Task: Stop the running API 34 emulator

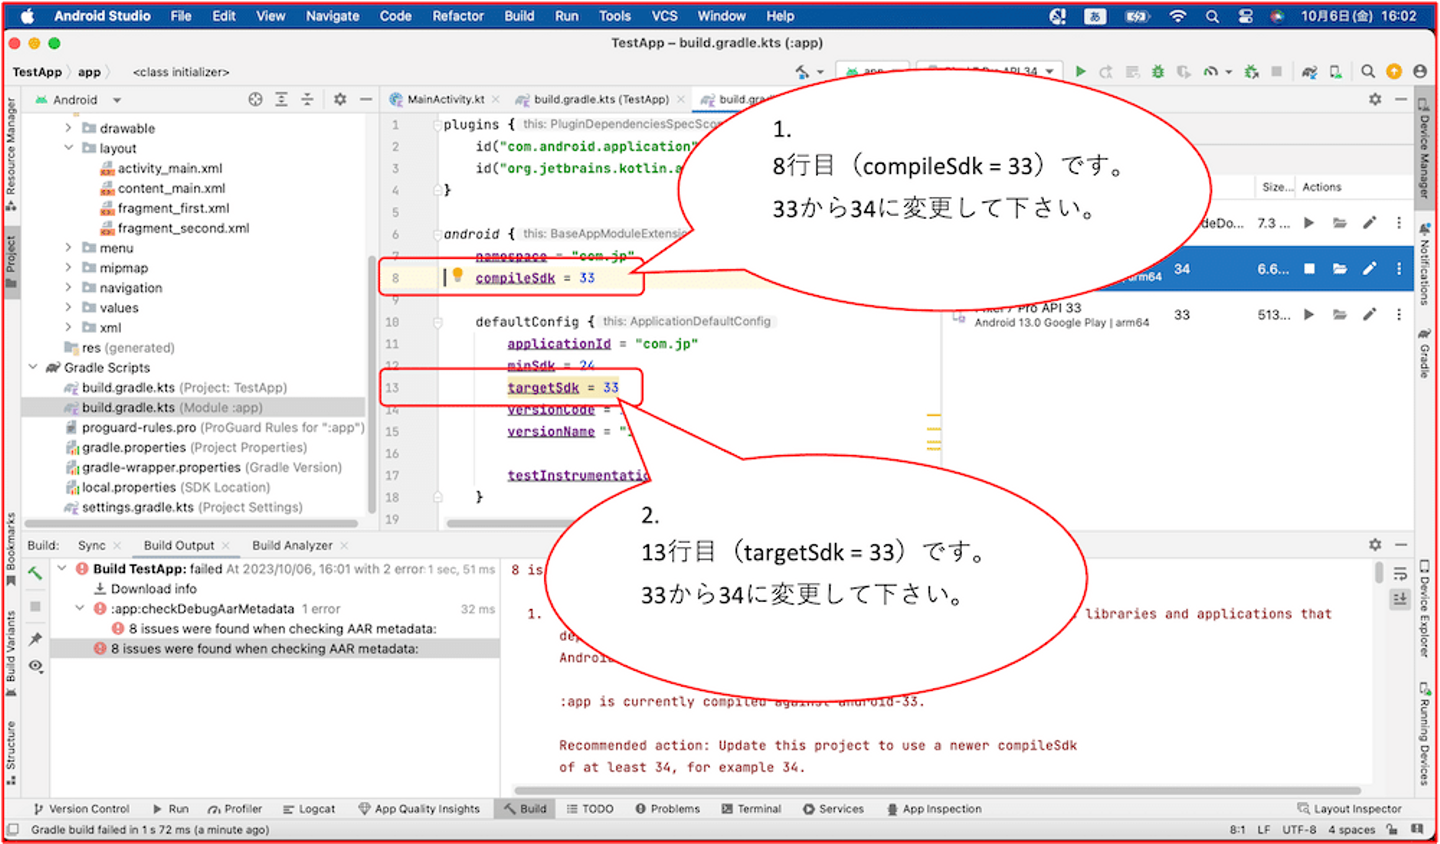Action: coord(1309,269)
